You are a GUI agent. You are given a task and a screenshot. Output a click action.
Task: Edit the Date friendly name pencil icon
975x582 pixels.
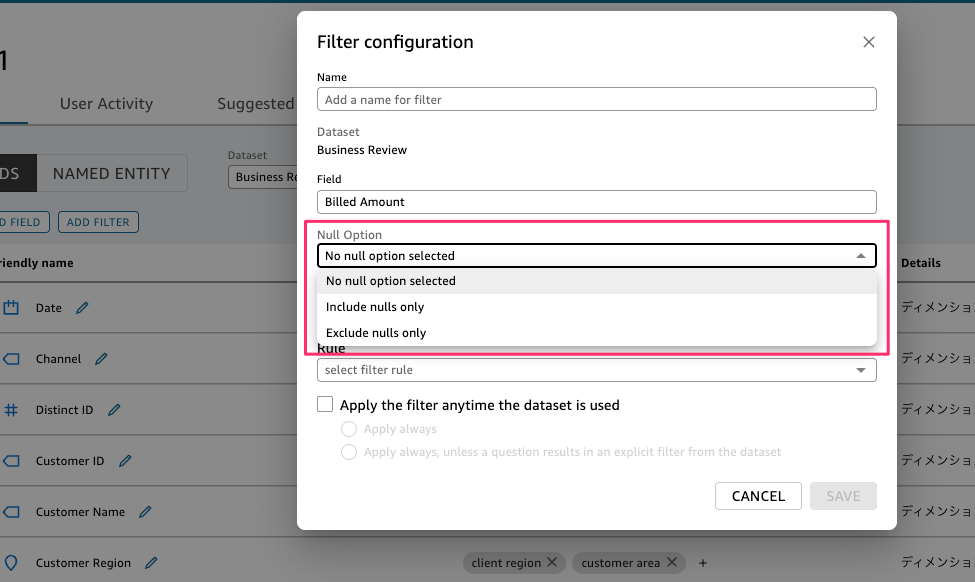pos(82,308)
